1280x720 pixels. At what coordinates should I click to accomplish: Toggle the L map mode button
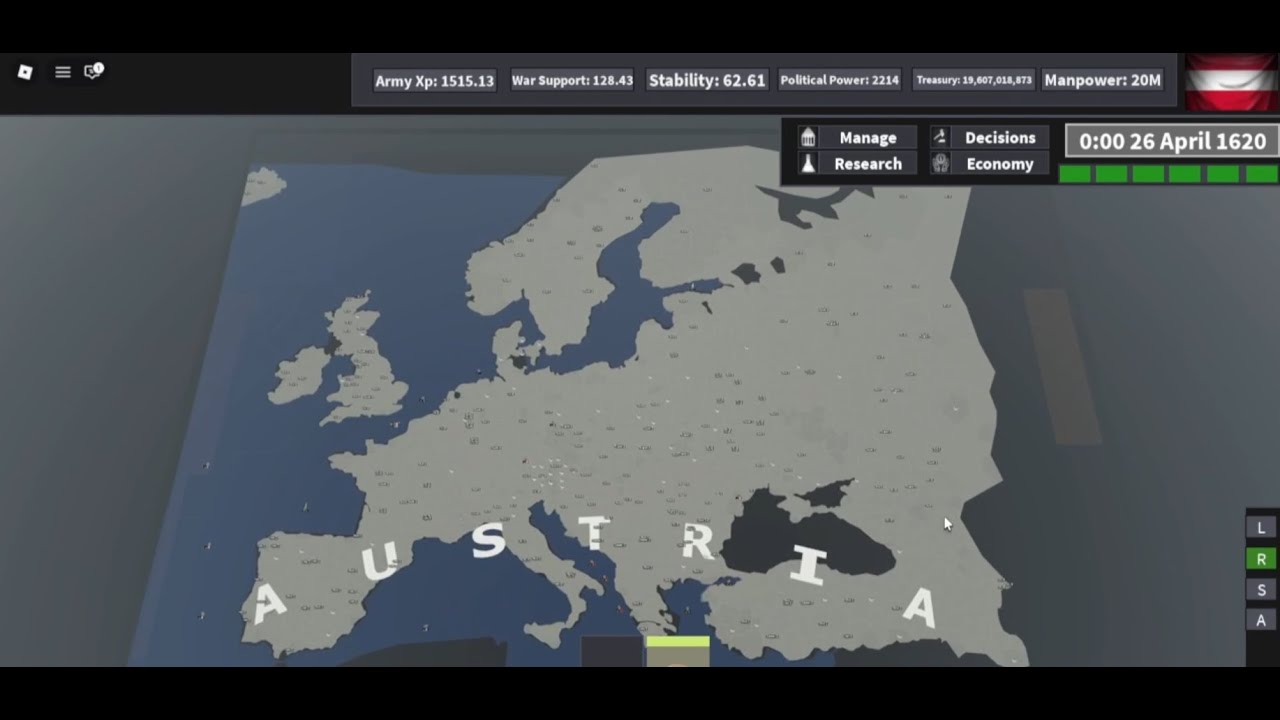pyautogui.click(x=1261, y=528)
